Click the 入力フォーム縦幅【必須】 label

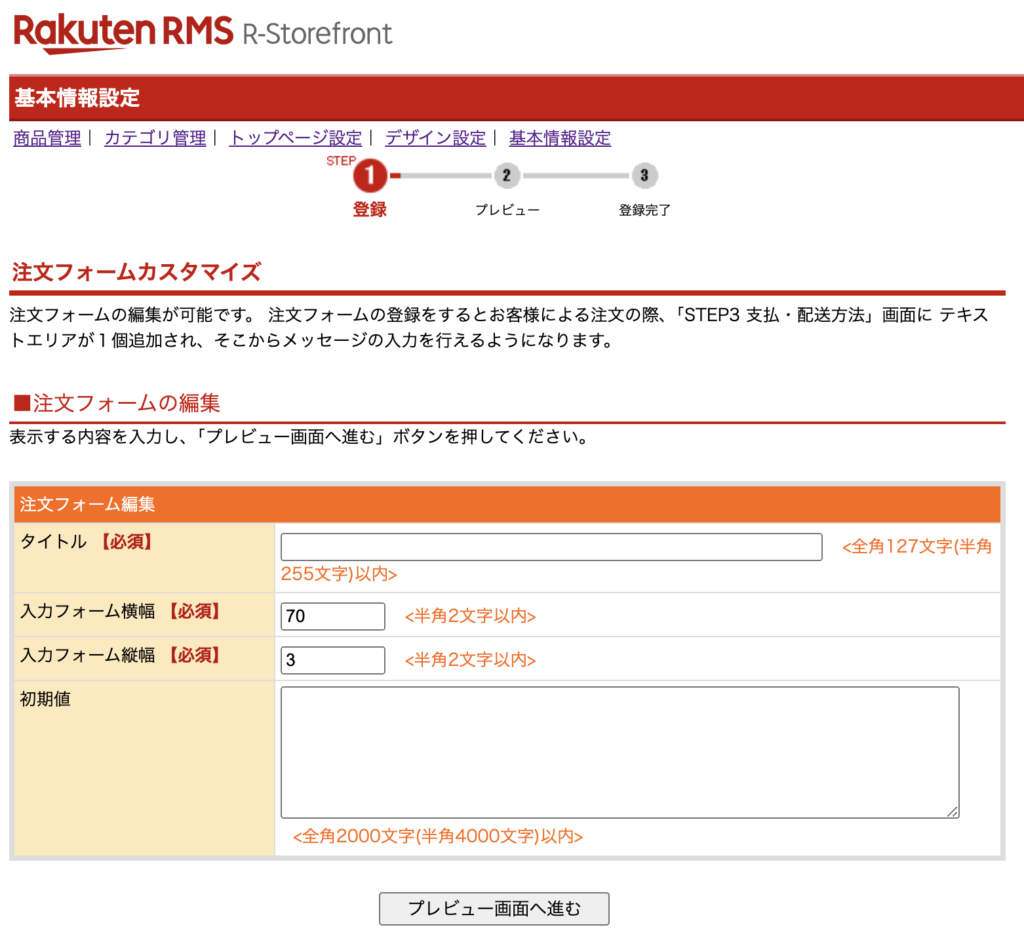(x=121, y=655)
